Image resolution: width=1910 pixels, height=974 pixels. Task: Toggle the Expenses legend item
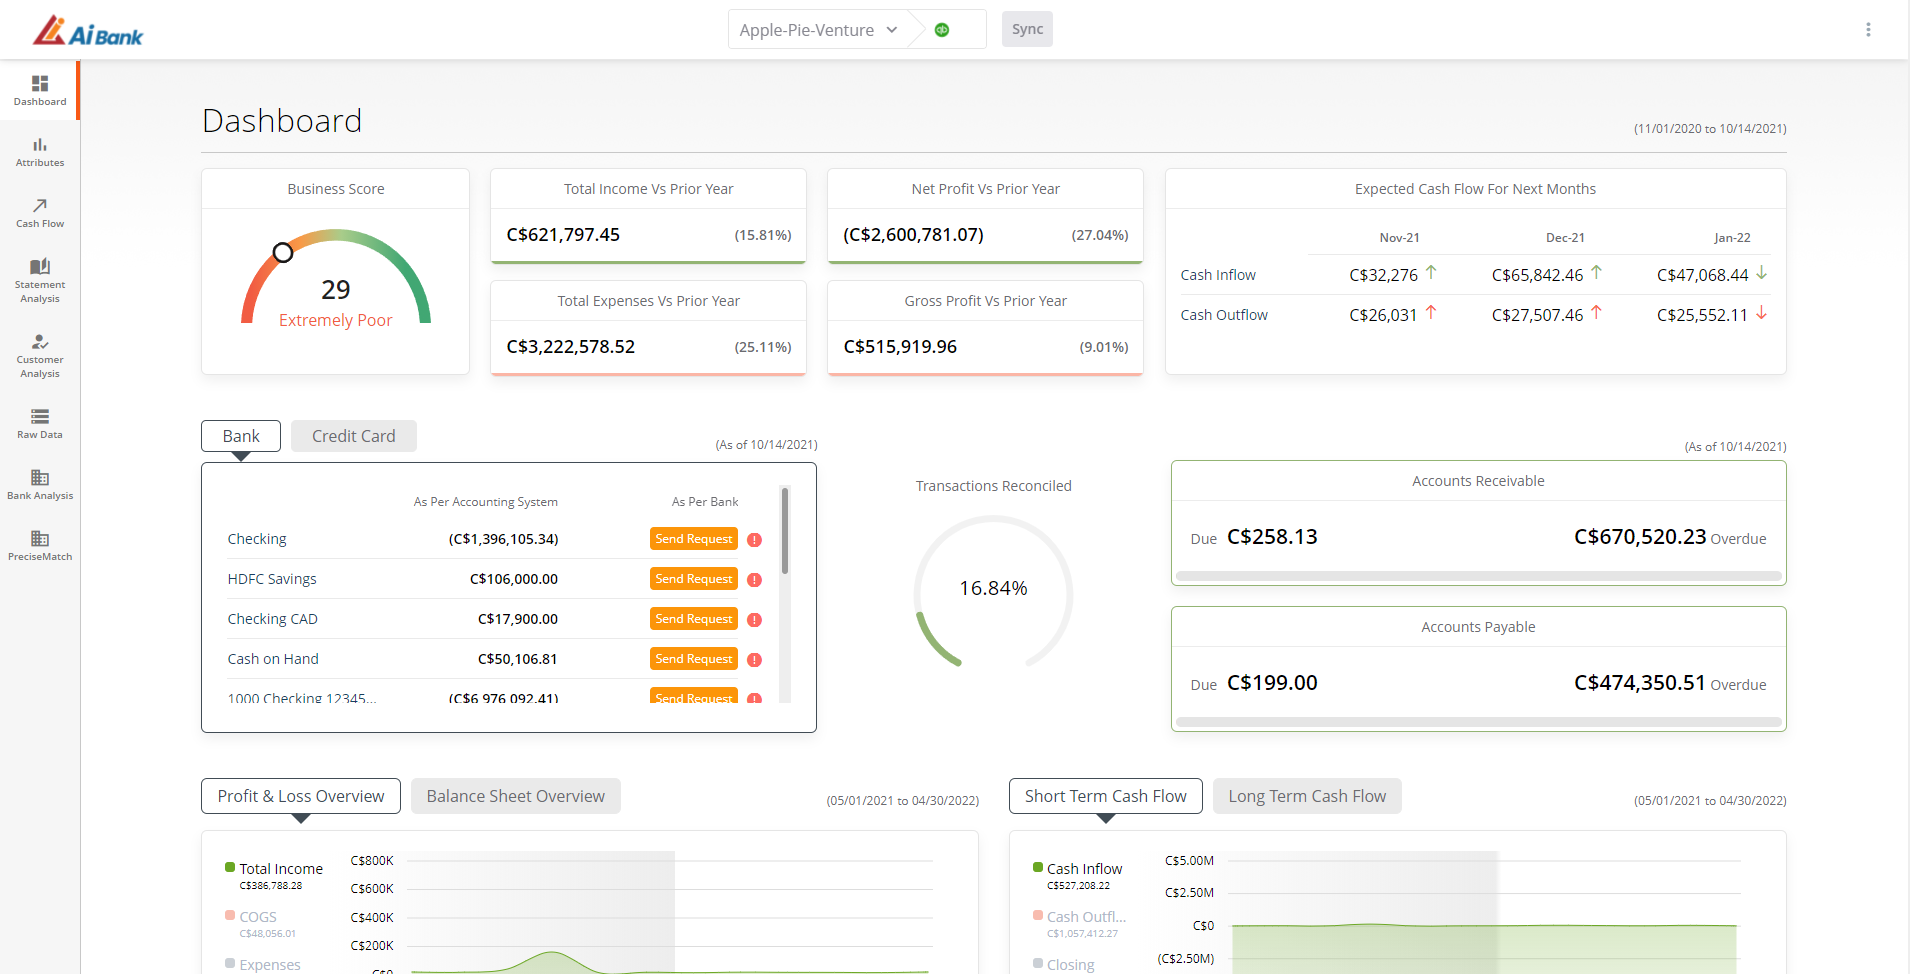pyautogui.click(x=263, y=965)
